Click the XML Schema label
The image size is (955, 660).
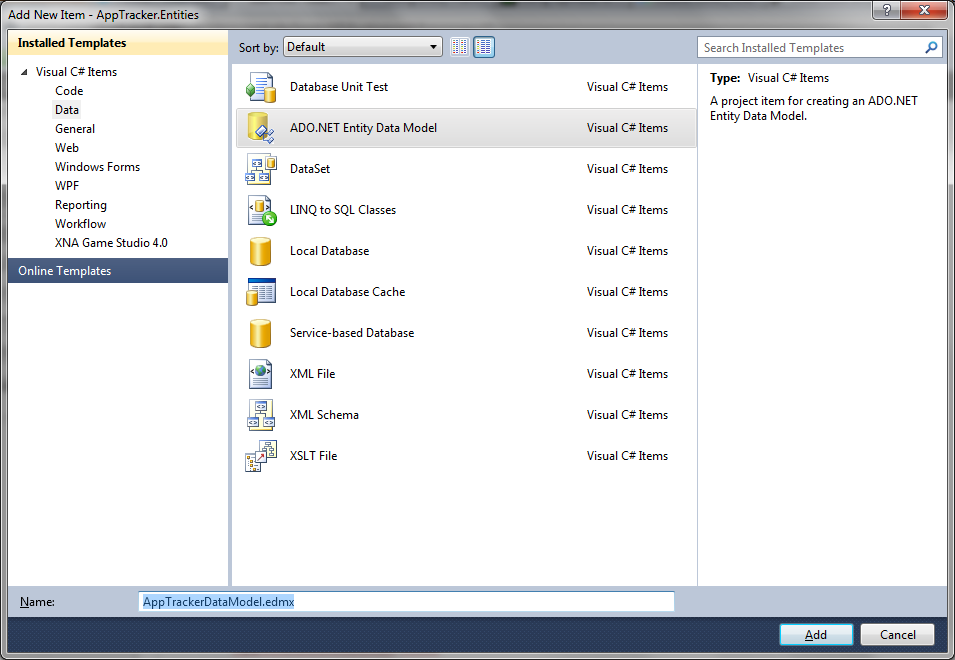coord(324,415)
